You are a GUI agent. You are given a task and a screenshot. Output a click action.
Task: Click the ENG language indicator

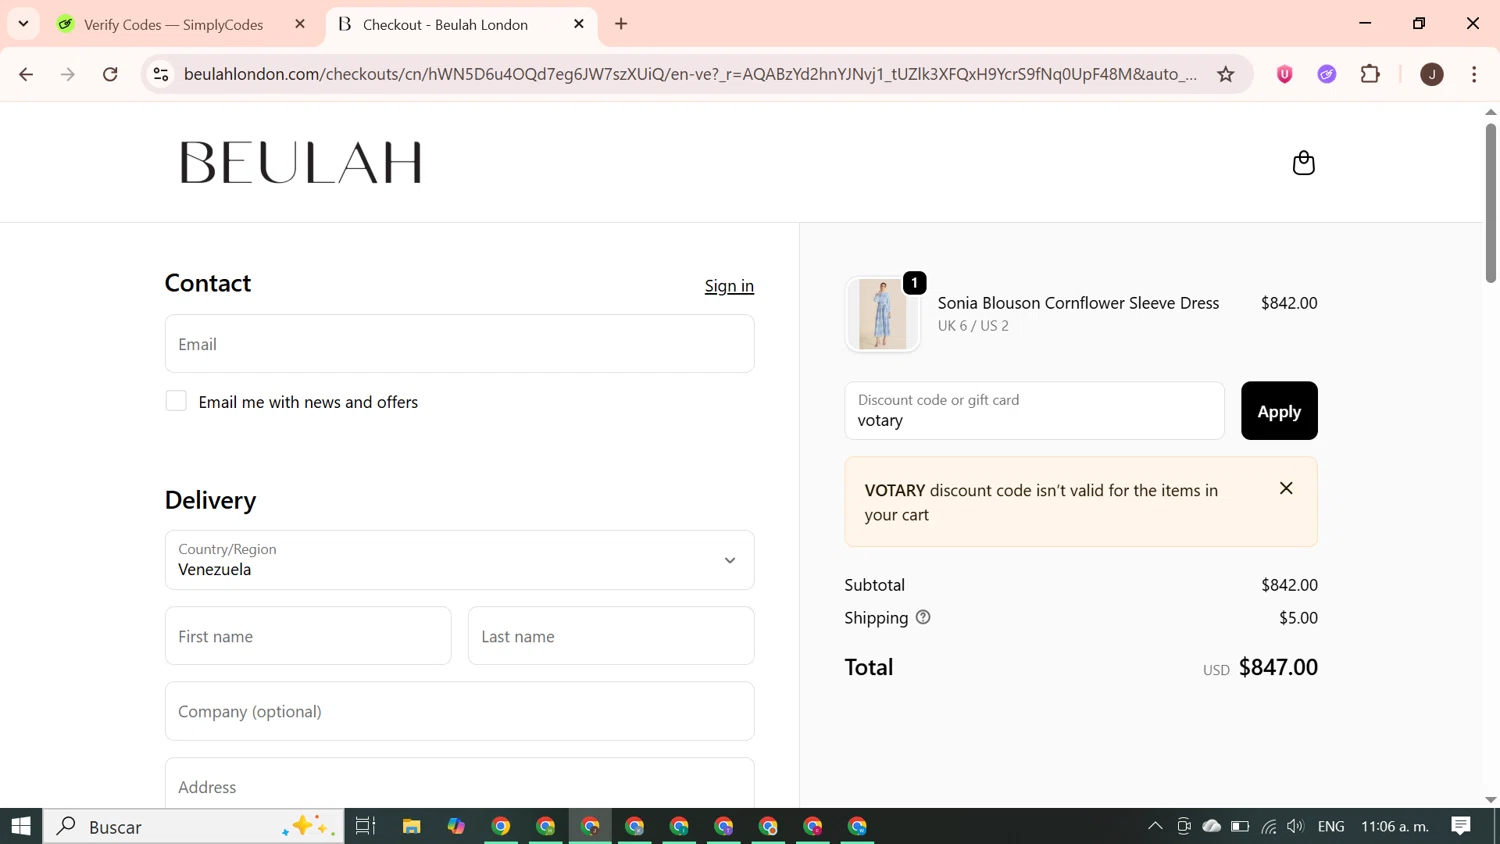(x=1331, y=826)
